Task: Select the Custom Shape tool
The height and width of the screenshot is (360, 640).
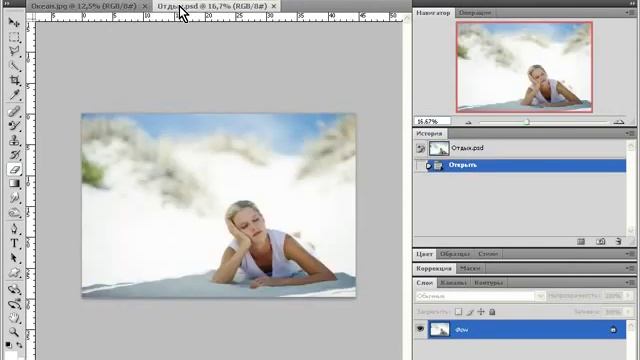Action: 14,273
